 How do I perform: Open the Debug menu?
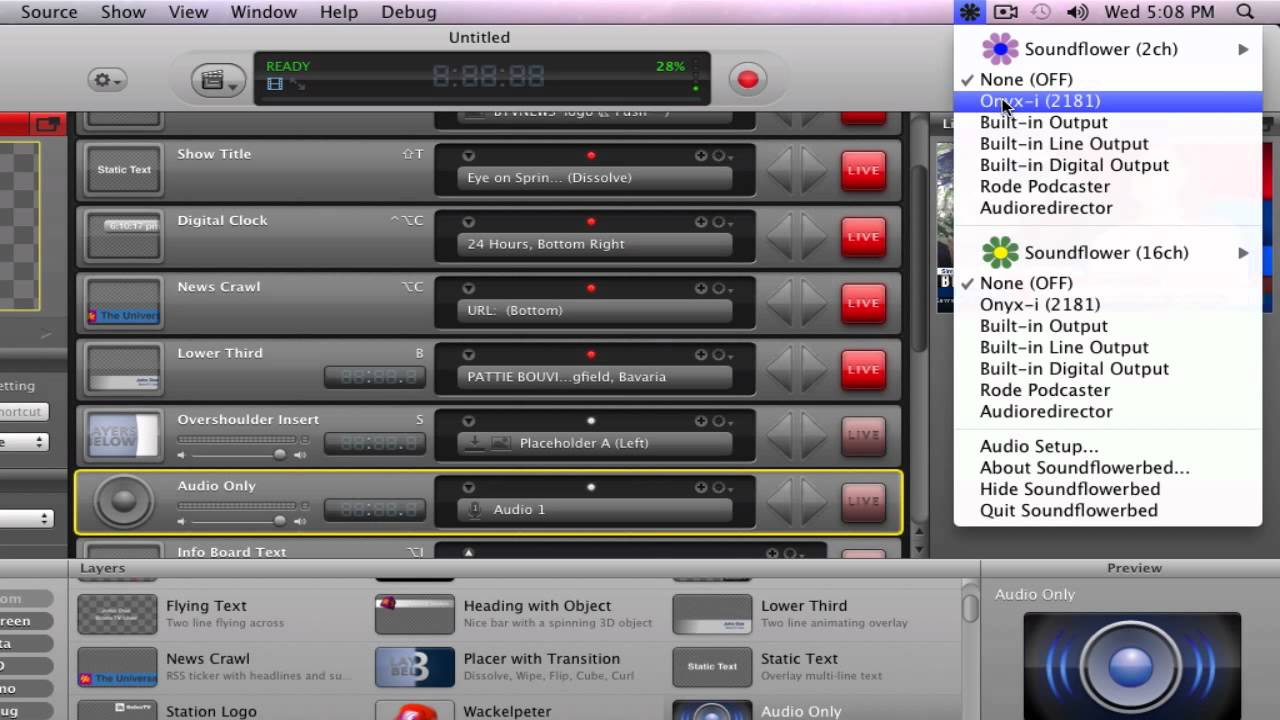(408, 12)
